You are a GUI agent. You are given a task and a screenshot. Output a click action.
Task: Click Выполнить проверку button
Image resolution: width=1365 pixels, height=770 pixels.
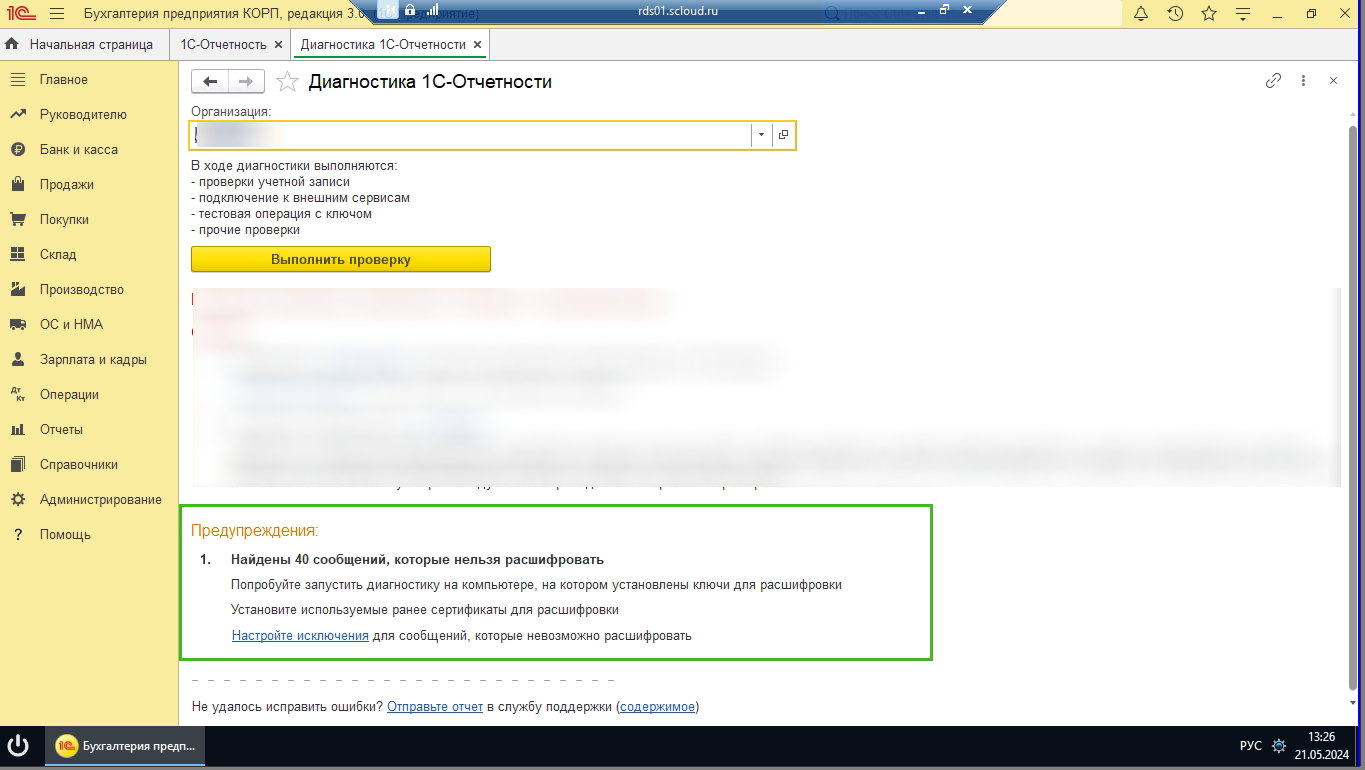341,259
